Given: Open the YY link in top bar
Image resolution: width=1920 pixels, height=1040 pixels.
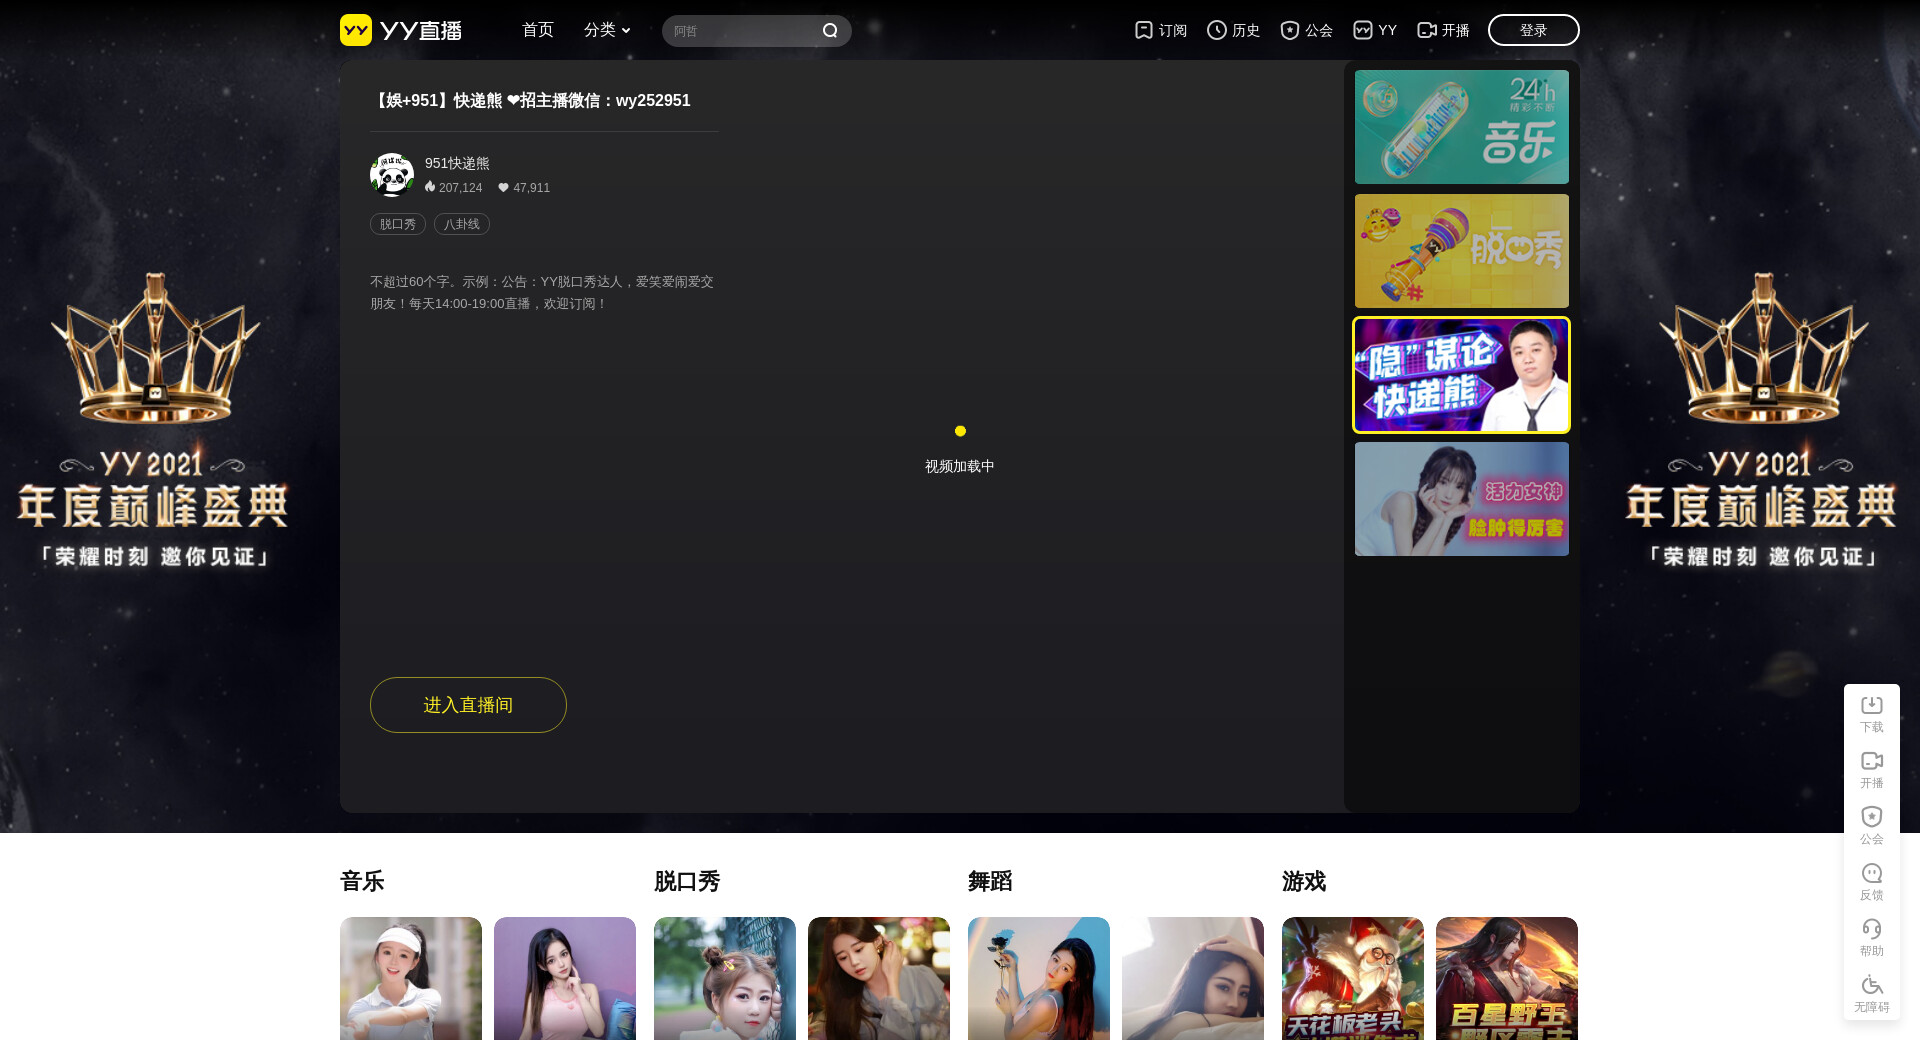Looking at the screenshot, I should pyautogui.click(x=1375, y=30).
